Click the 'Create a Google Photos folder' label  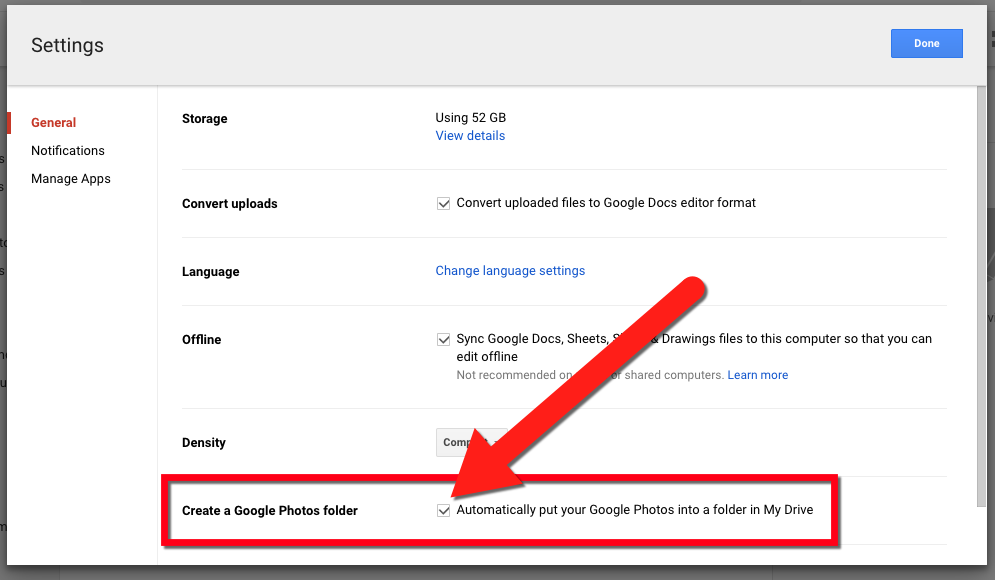pos(270,510)
